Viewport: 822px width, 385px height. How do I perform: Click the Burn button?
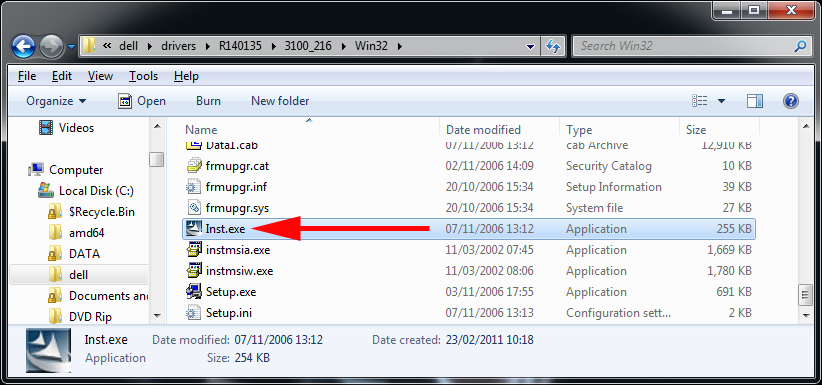[208, 101]
